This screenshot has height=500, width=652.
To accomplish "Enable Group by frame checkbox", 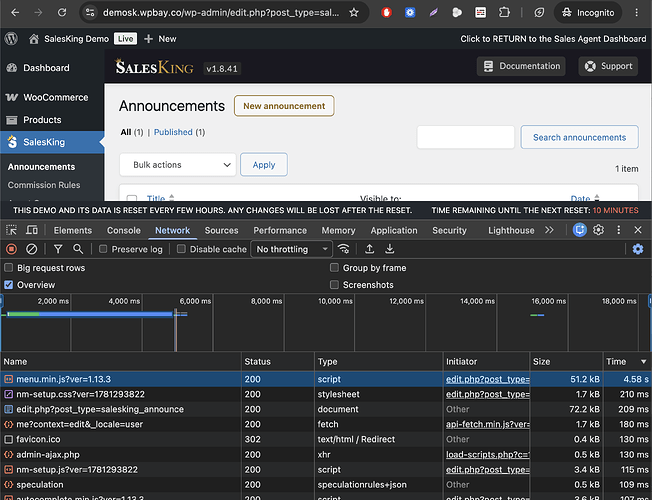I will pos(334,267).
